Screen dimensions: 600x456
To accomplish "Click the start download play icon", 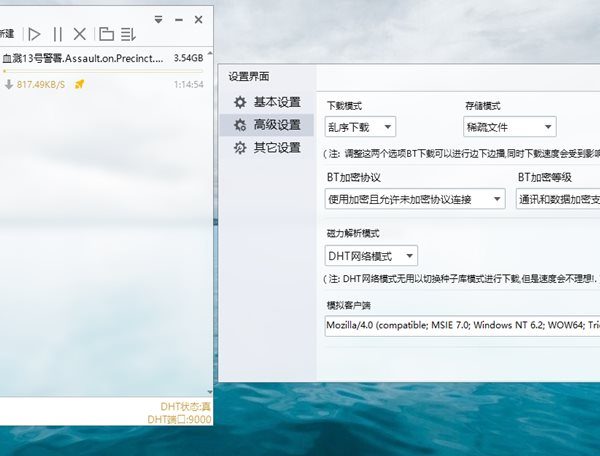I will (x=34, y=34).
